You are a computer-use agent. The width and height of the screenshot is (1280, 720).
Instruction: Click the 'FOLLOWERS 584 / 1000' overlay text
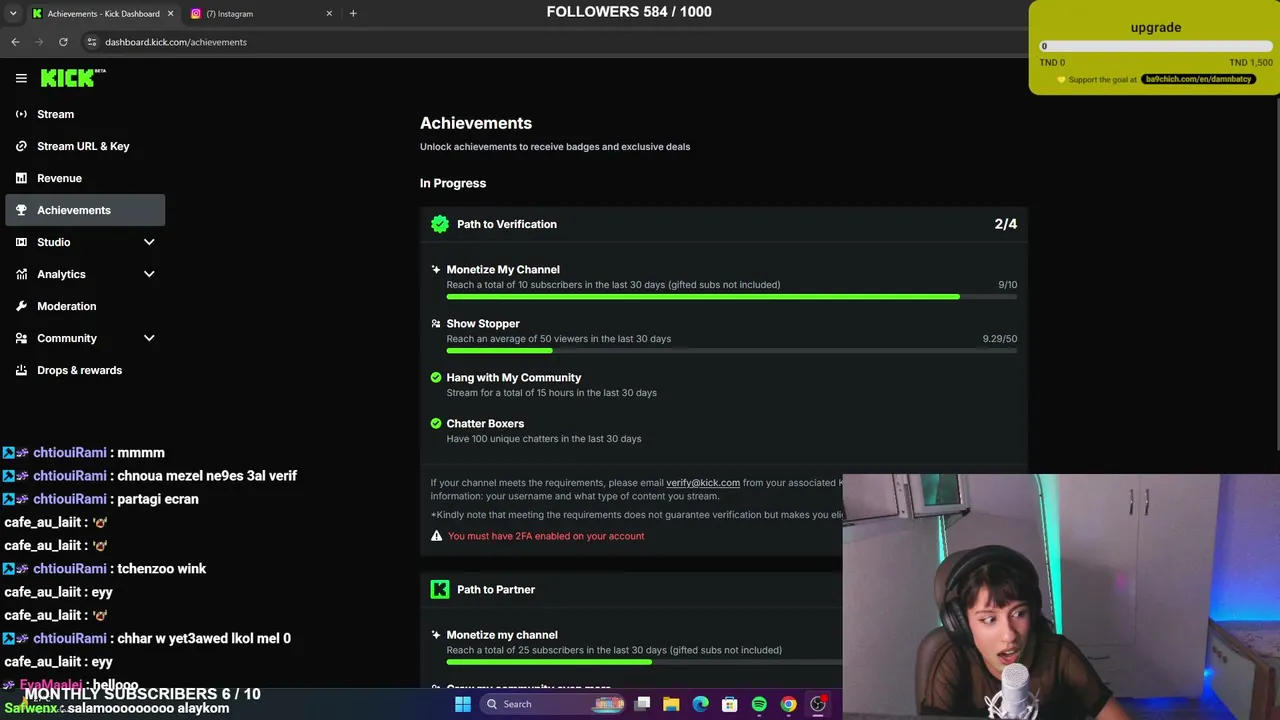pyautogui.click(x=629, y=12)
